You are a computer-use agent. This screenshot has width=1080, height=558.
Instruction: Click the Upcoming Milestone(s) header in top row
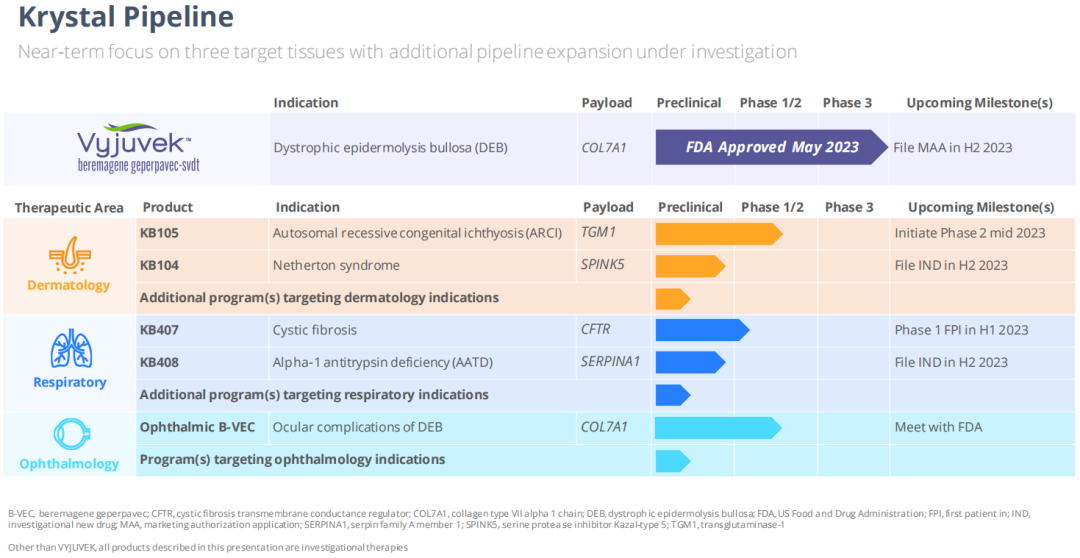point(978,102)
